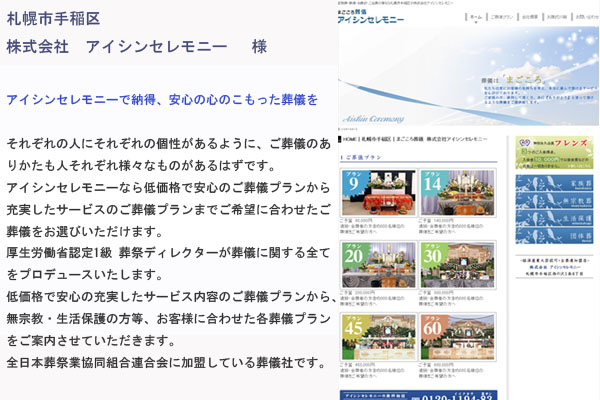
Task: Click the blue 無宗教 sidebar button
Action: 554,201
